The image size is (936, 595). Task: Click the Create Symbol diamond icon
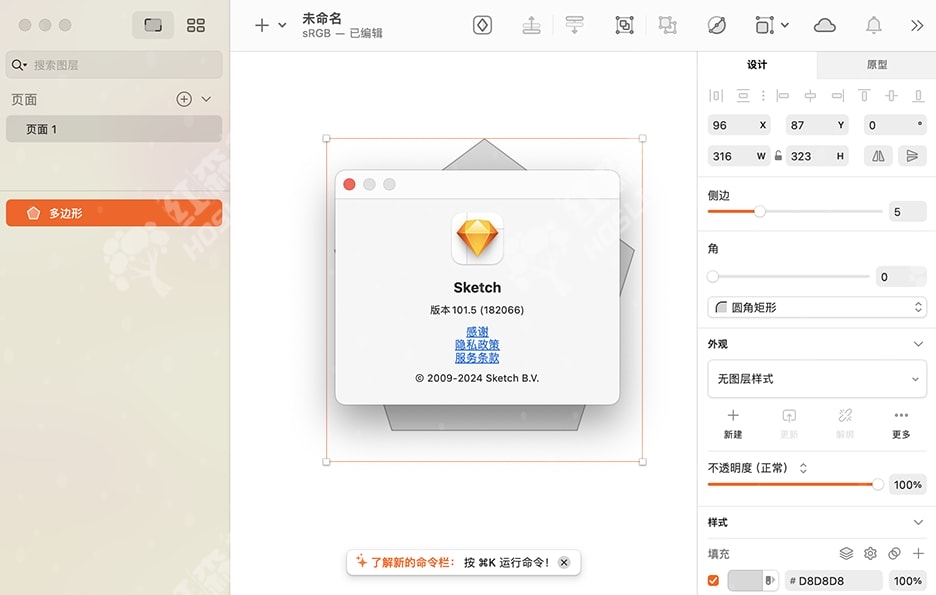[x=482, y=25]
